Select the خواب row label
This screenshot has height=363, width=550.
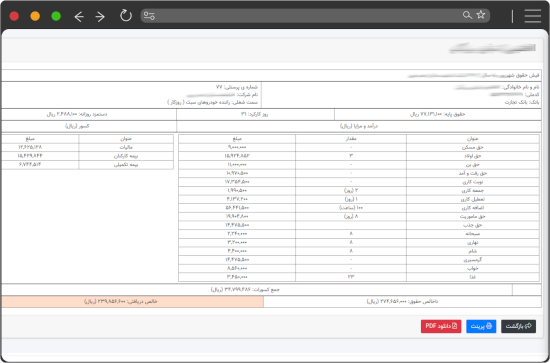click(x=472, y=268)
